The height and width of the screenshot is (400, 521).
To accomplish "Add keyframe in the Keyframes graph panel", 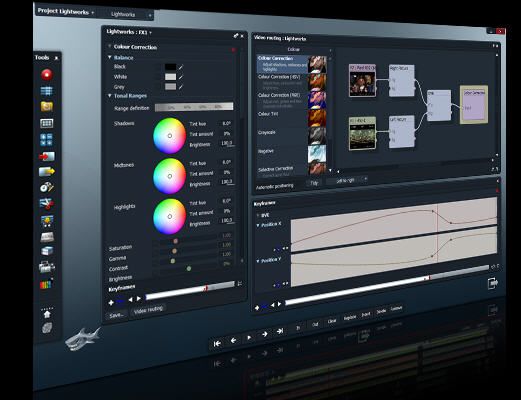I will (x=257, y=308).
